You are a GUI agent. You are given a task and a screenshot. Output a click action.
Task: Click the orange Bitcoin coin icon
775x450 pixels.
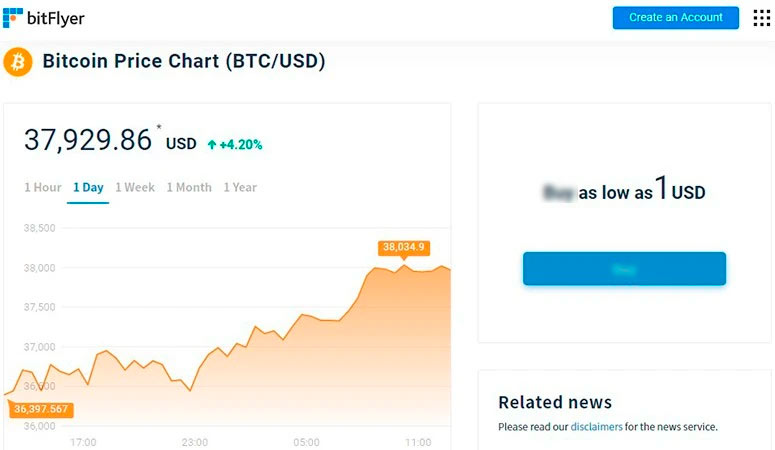click(x=18, y=62)
